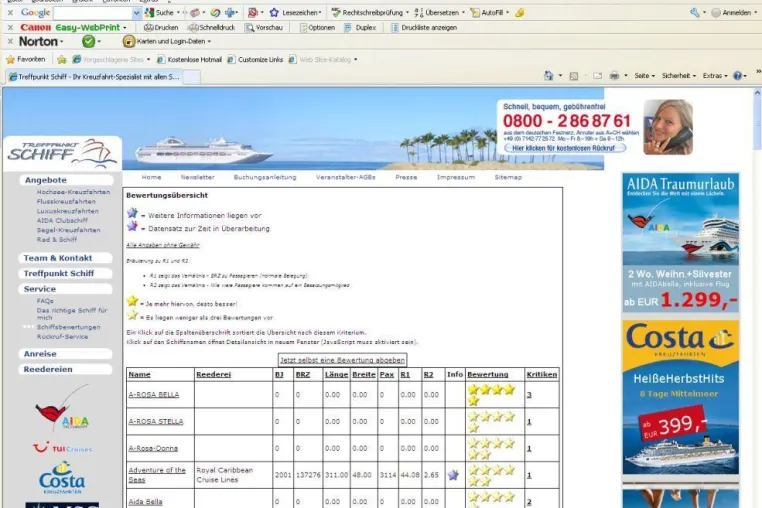This screenshot has height=508, width=762.
Task: Open Veranstalter-AGBs in the site navigation
Action: tap(346, 177)
